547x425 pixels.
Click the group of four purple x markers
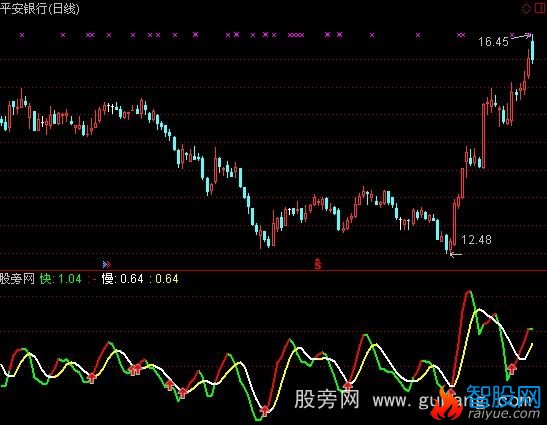[x=296, y=35]
